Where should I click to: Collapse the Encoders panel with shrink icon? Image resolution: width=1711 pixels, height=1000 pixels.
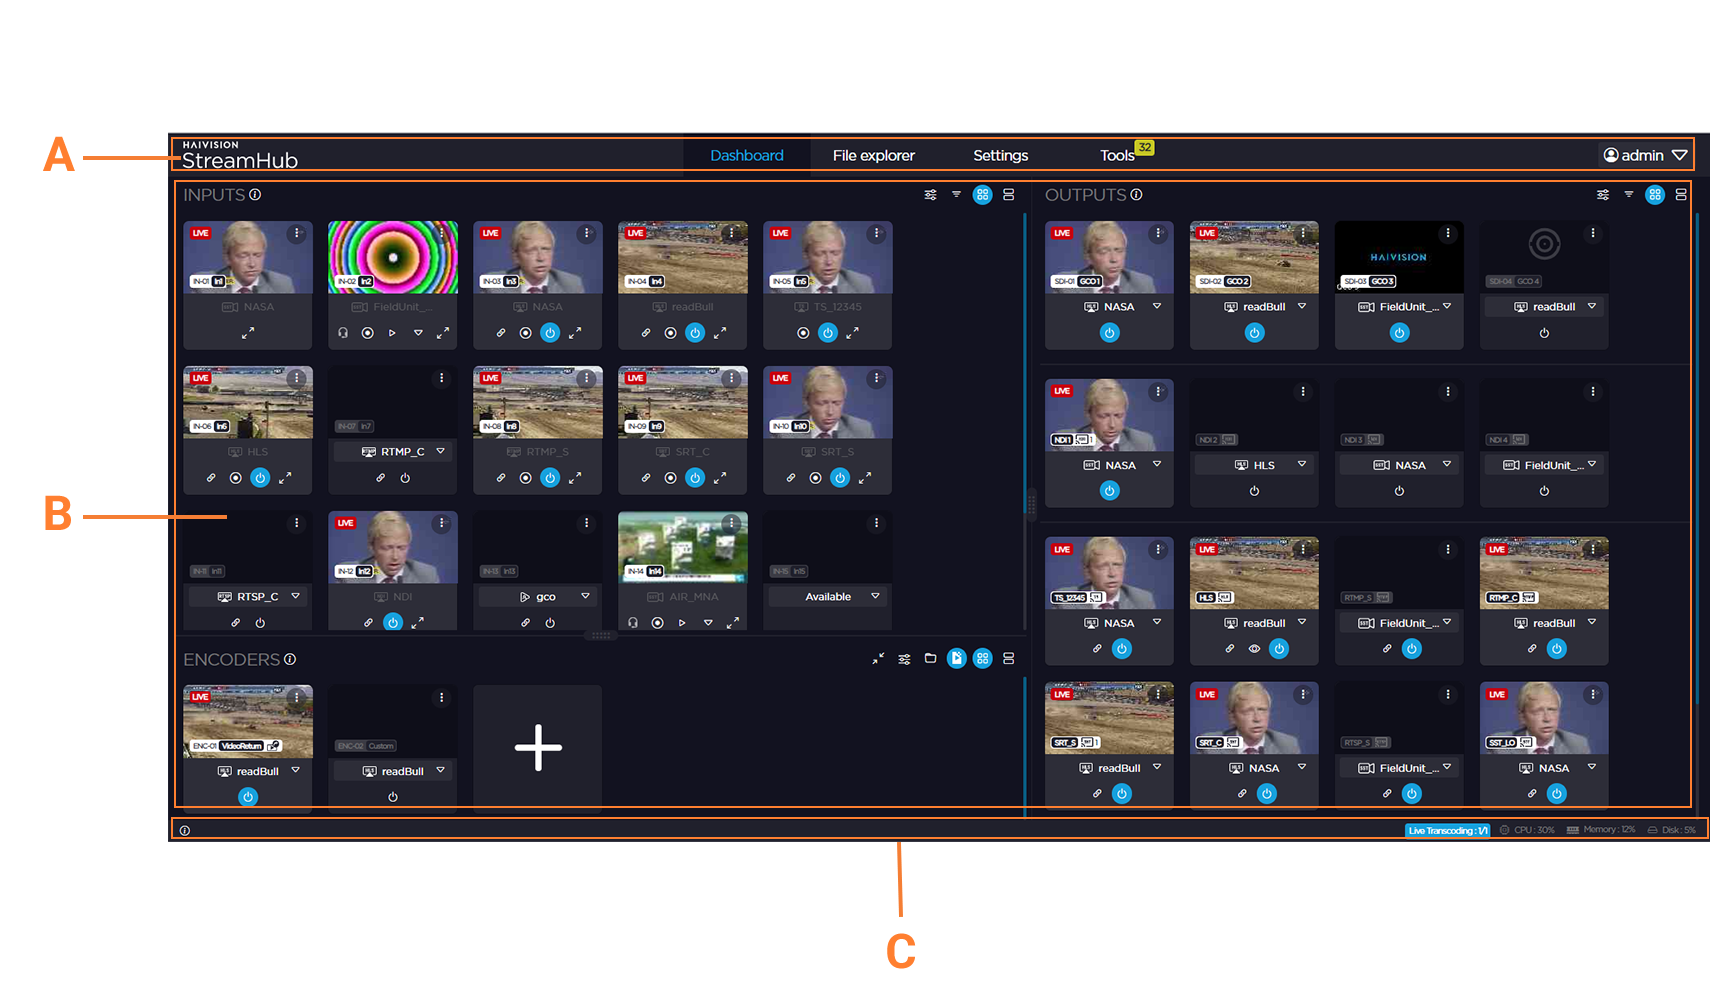click(878, 659)
